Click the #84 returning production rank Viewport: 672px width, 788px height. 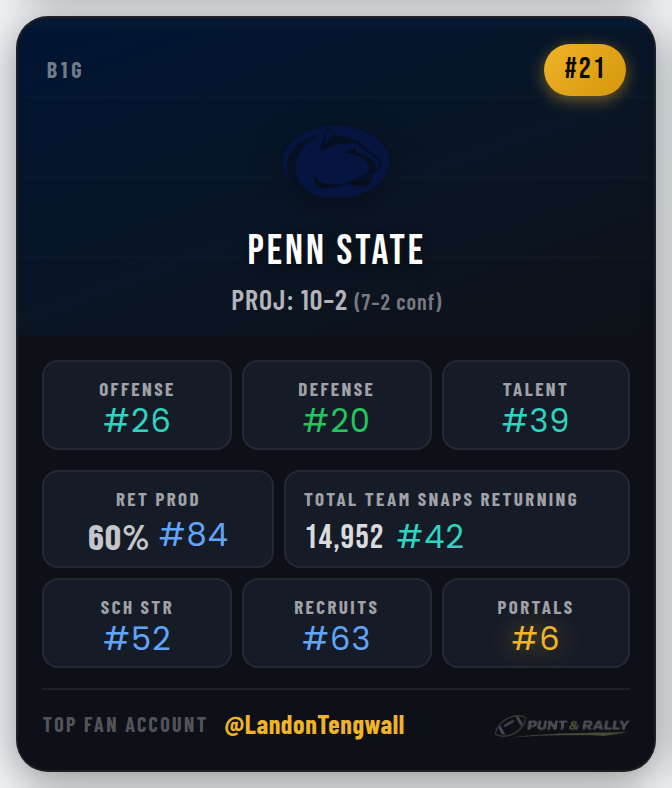pos(194,535)
